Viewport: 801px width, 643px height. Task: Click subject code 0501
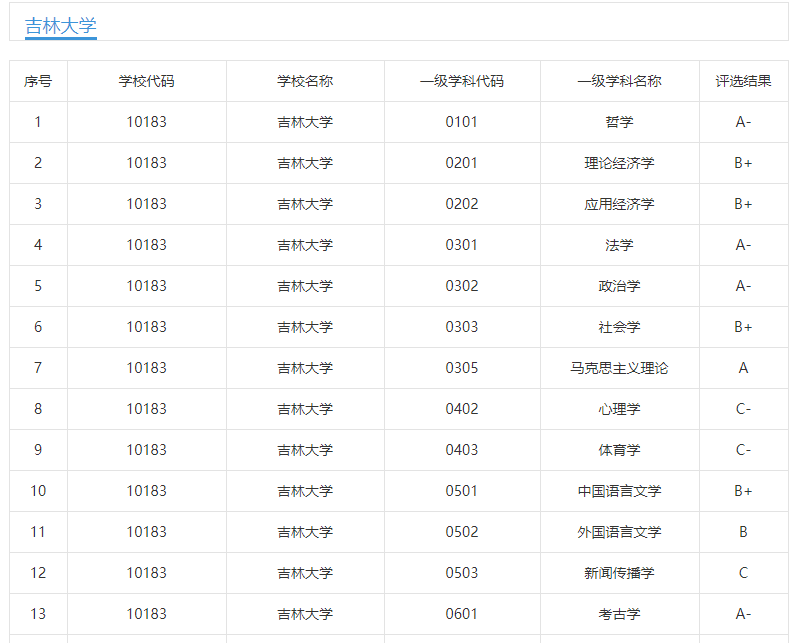[x=462, y=491]
